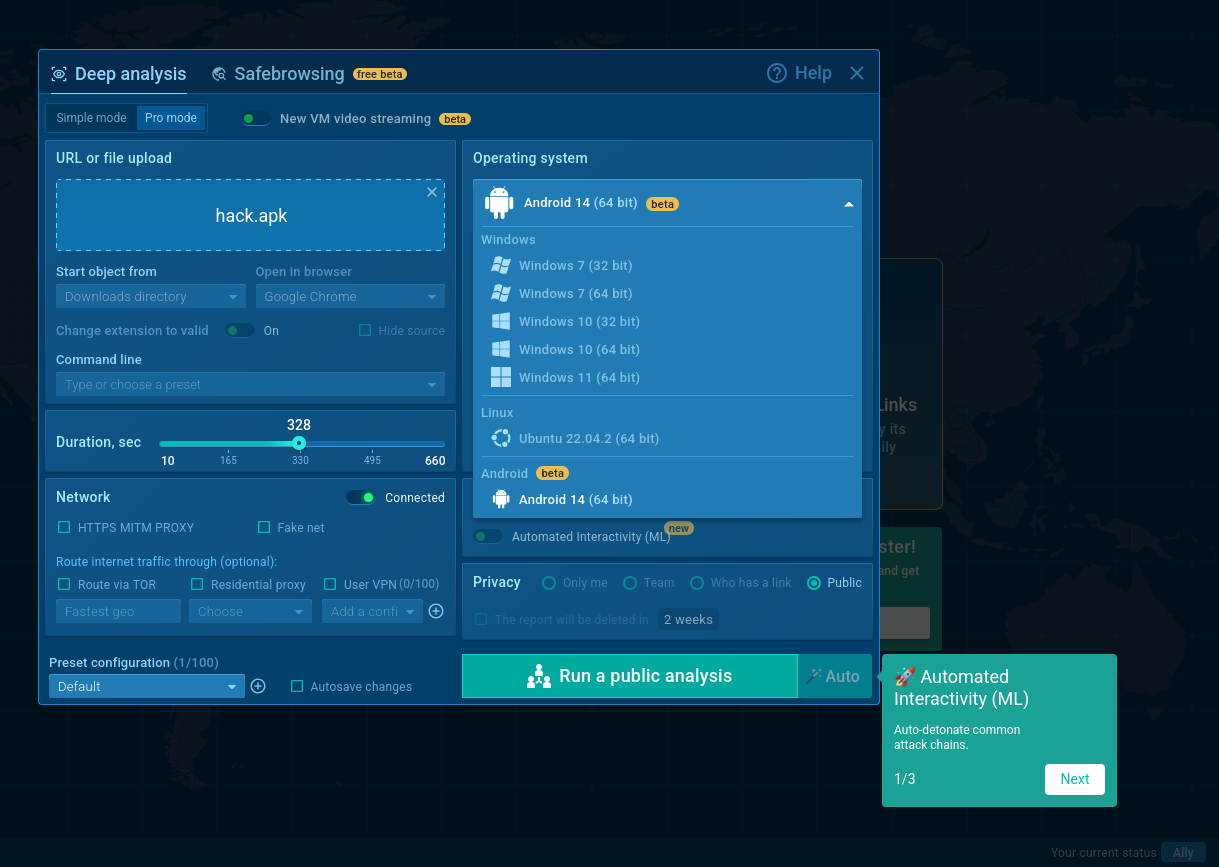Select Public privacy option

point(814,582)
